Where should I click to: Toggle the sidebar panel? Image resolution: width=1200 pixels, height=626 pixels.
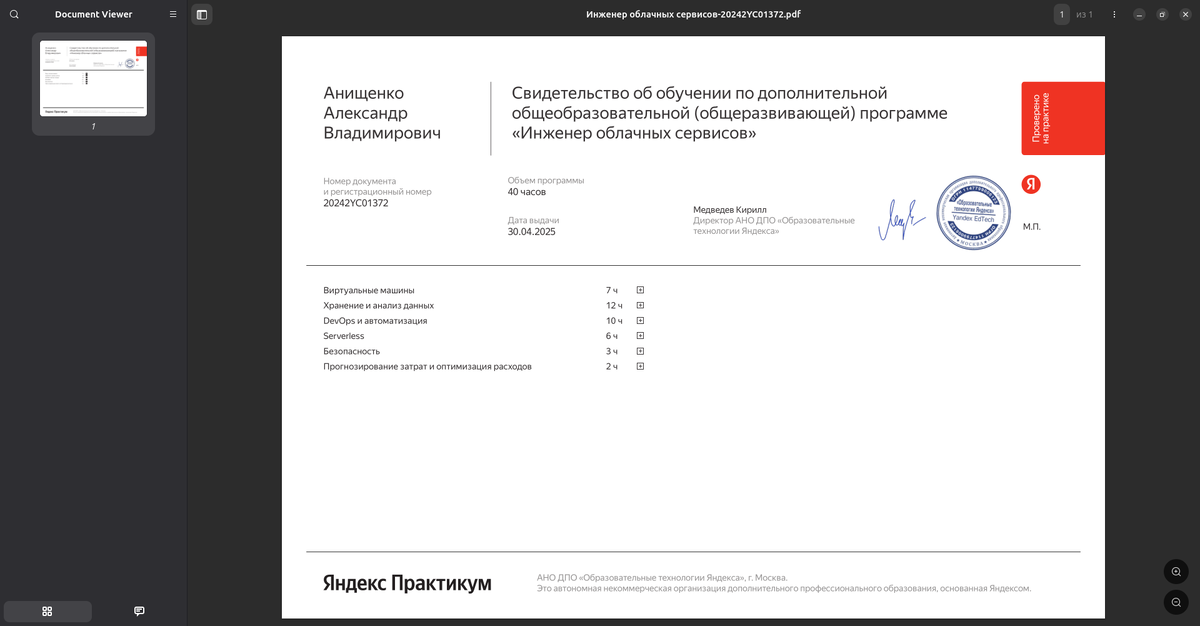pyautogui.click(x=201, y=14)
